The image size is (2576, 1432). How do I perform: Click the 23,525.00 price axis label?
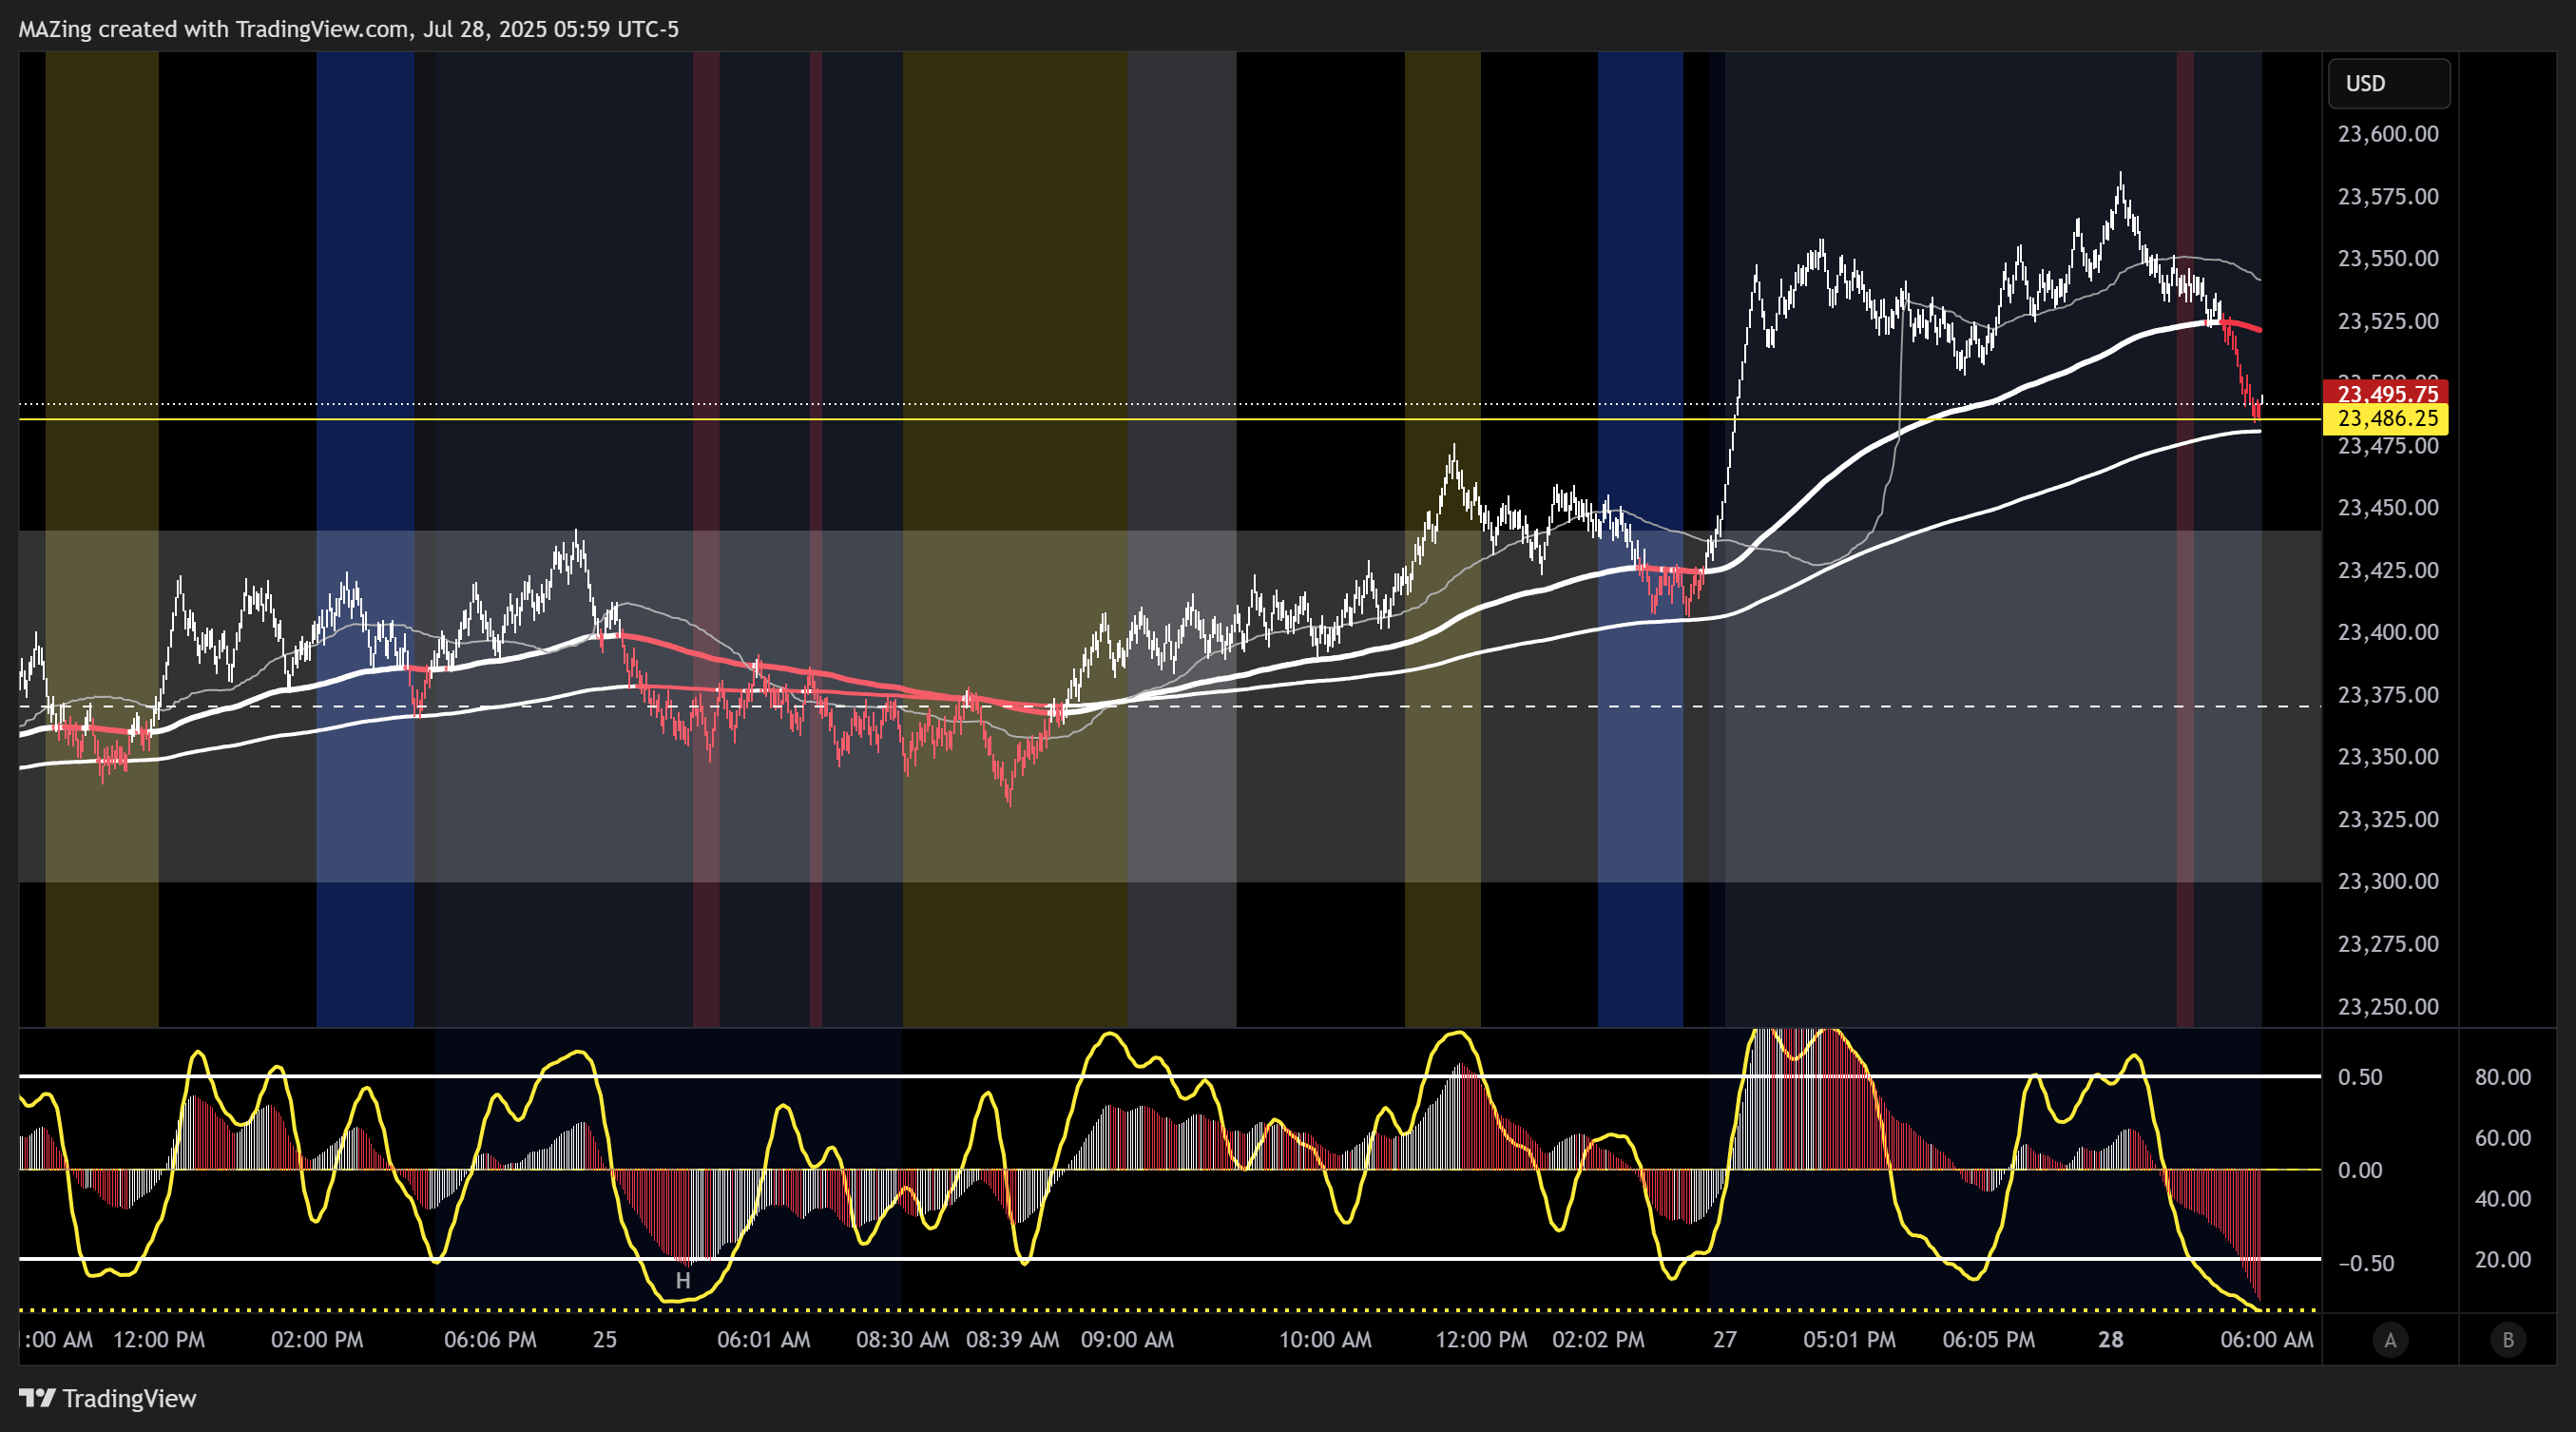click(2387, 321)
